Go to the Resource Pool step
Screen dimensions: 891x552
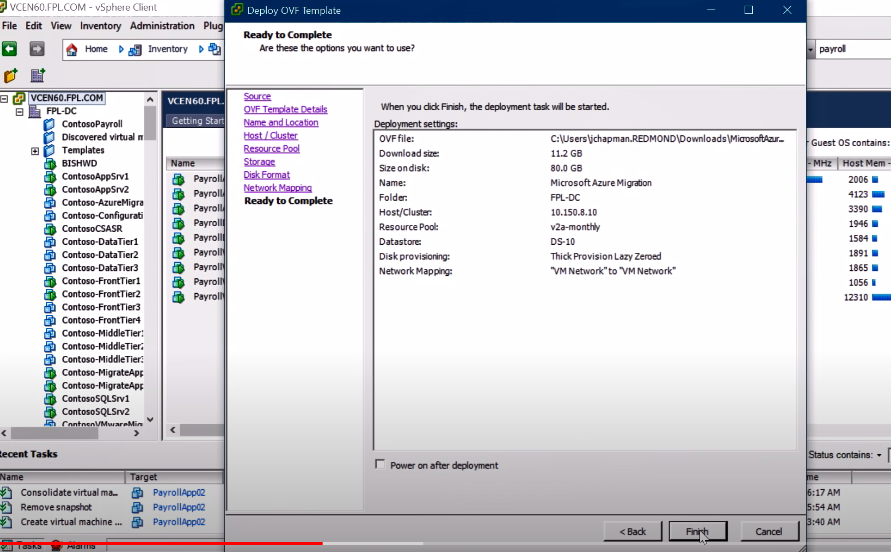[271, 148]
